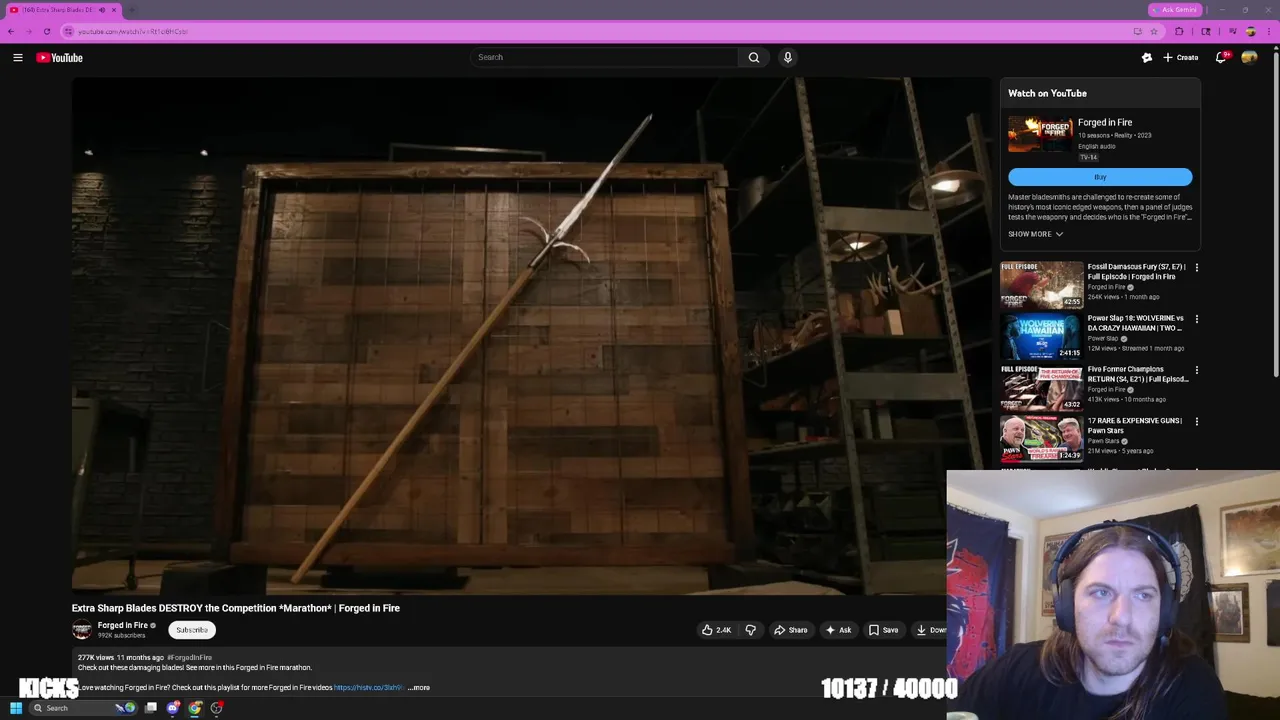The height and width of the screenshot is (720, 1280).
Task: Reload the page with the refresh icon
Action: (46, 31)
